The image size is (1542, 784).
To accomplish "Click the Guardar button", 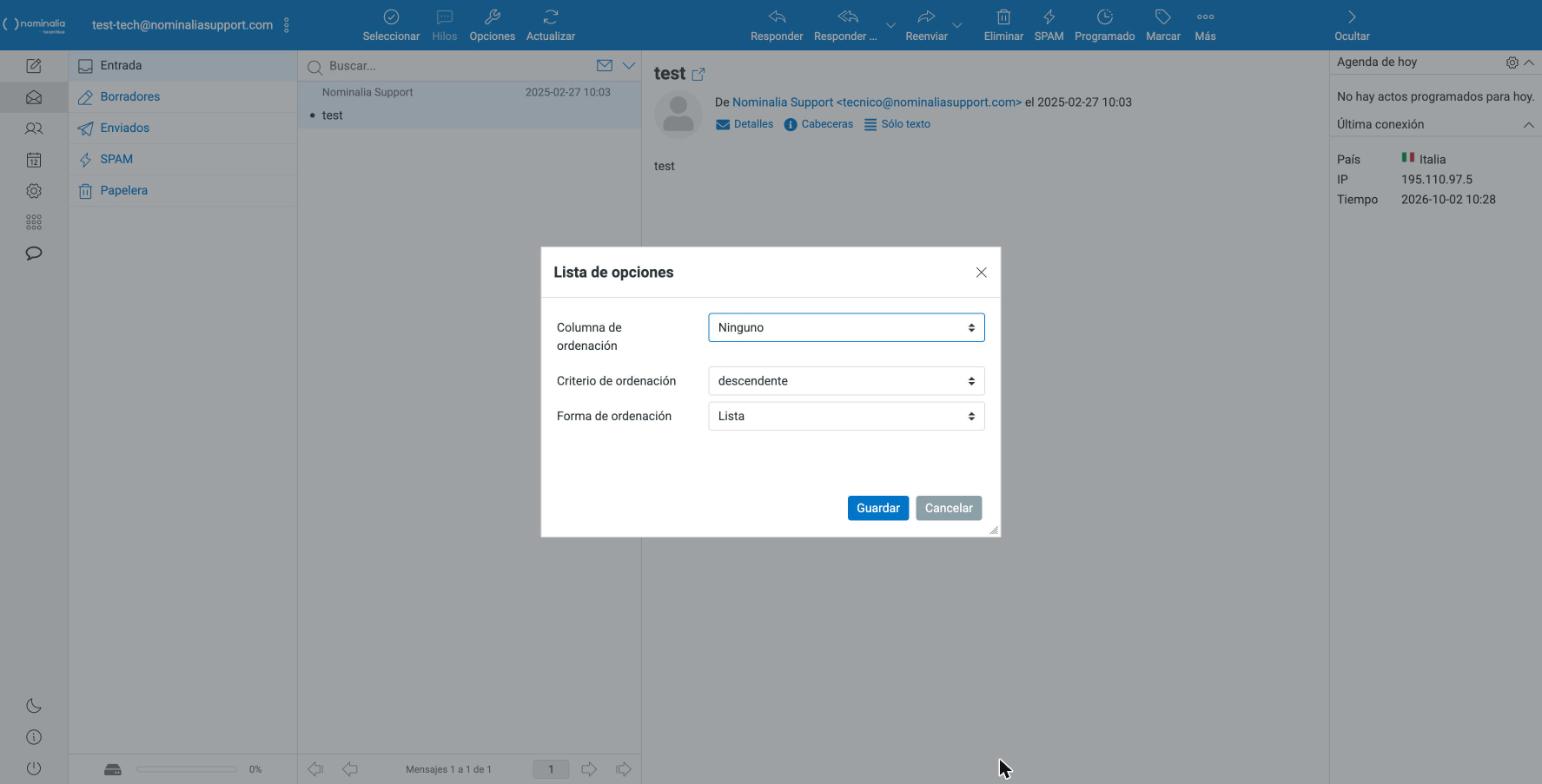I will [x=878, y=508].
